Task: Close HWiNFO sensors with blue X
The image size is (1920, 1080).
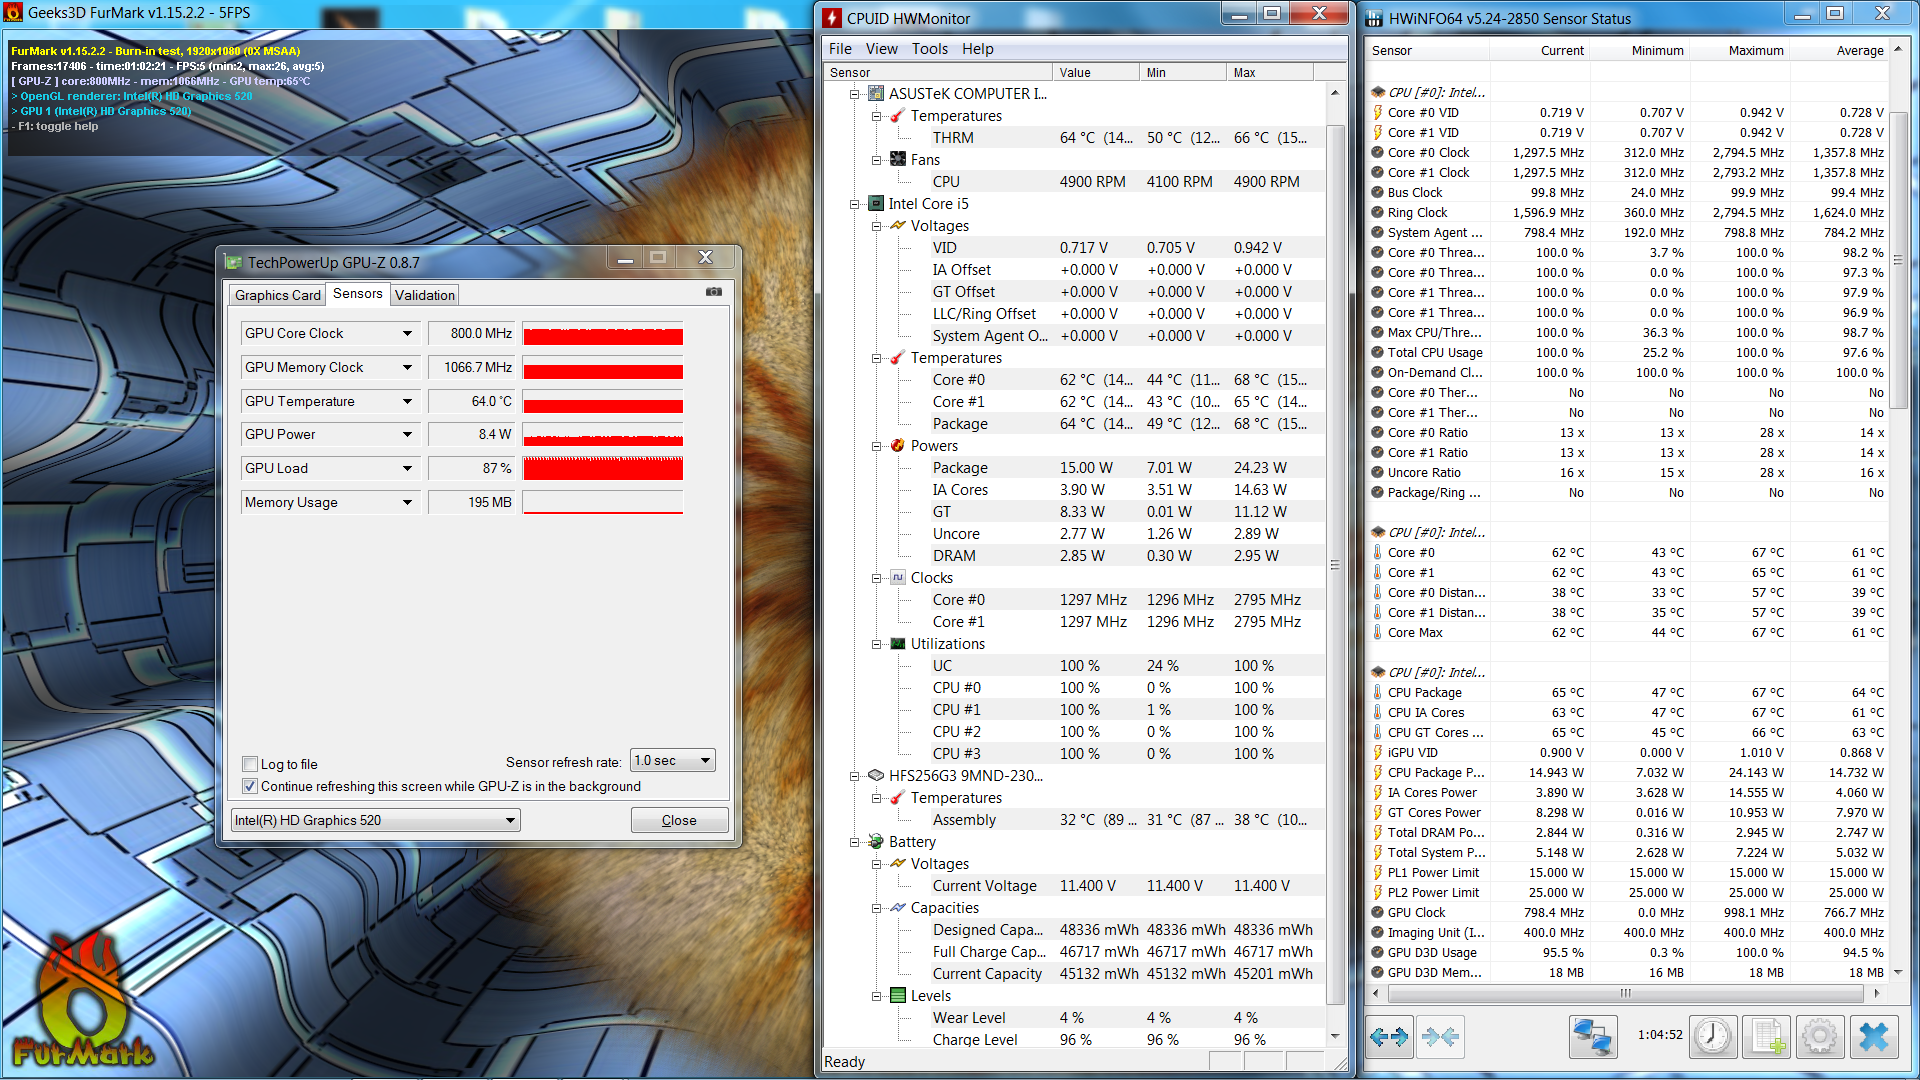Action: [1874, 1037]
